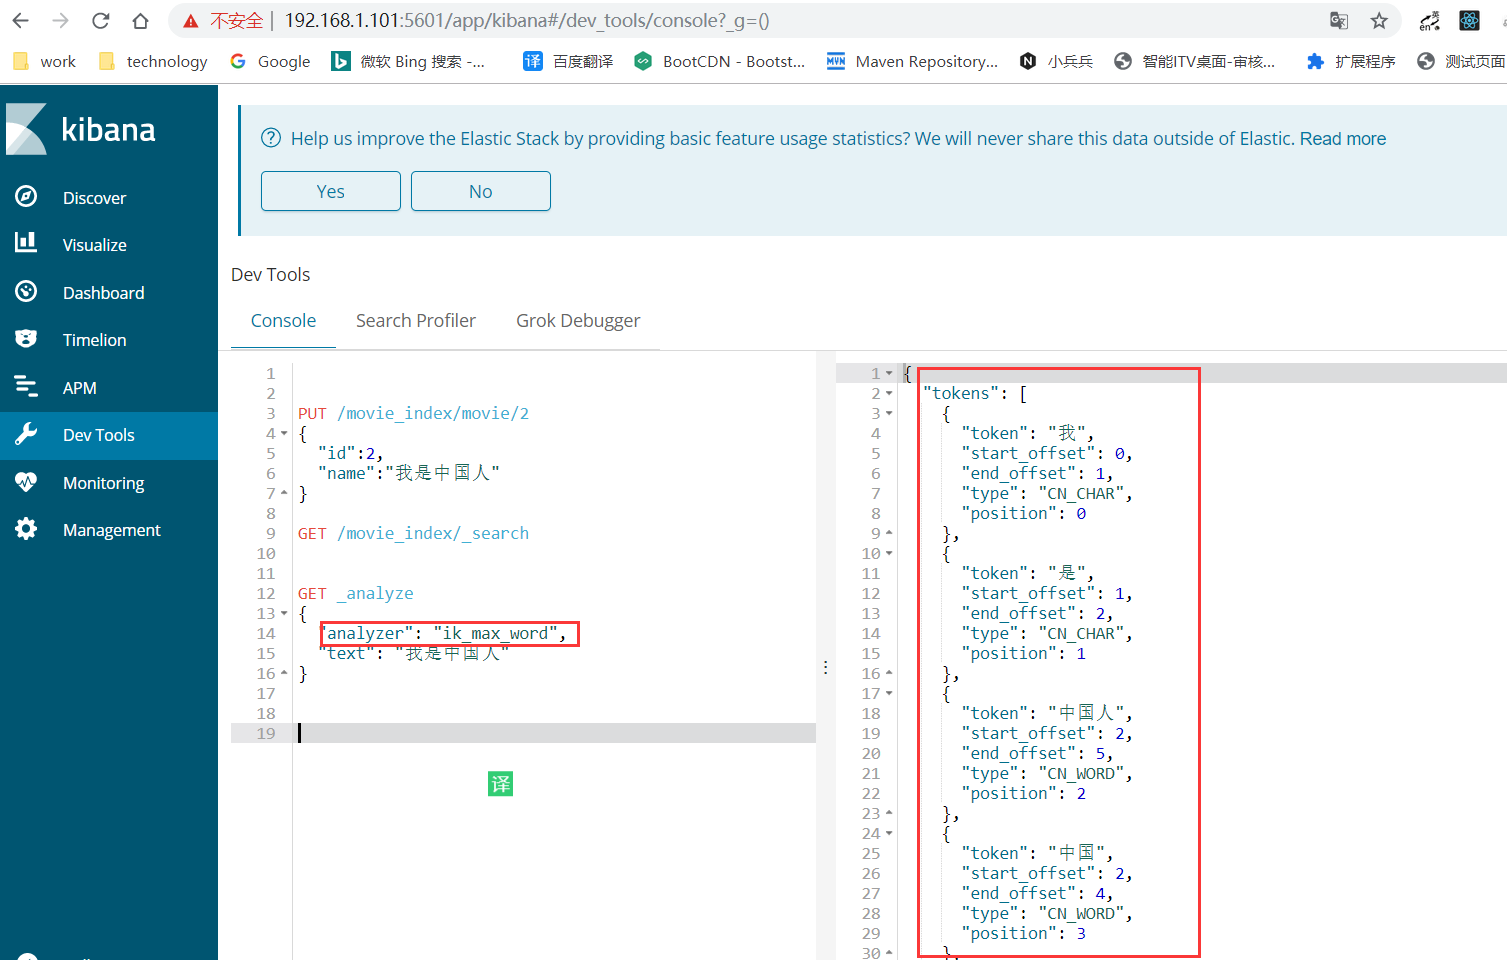Open Discover in sidebar menu
The width and height of the screenshot is (1507, 960).
(x=94, y=198)
